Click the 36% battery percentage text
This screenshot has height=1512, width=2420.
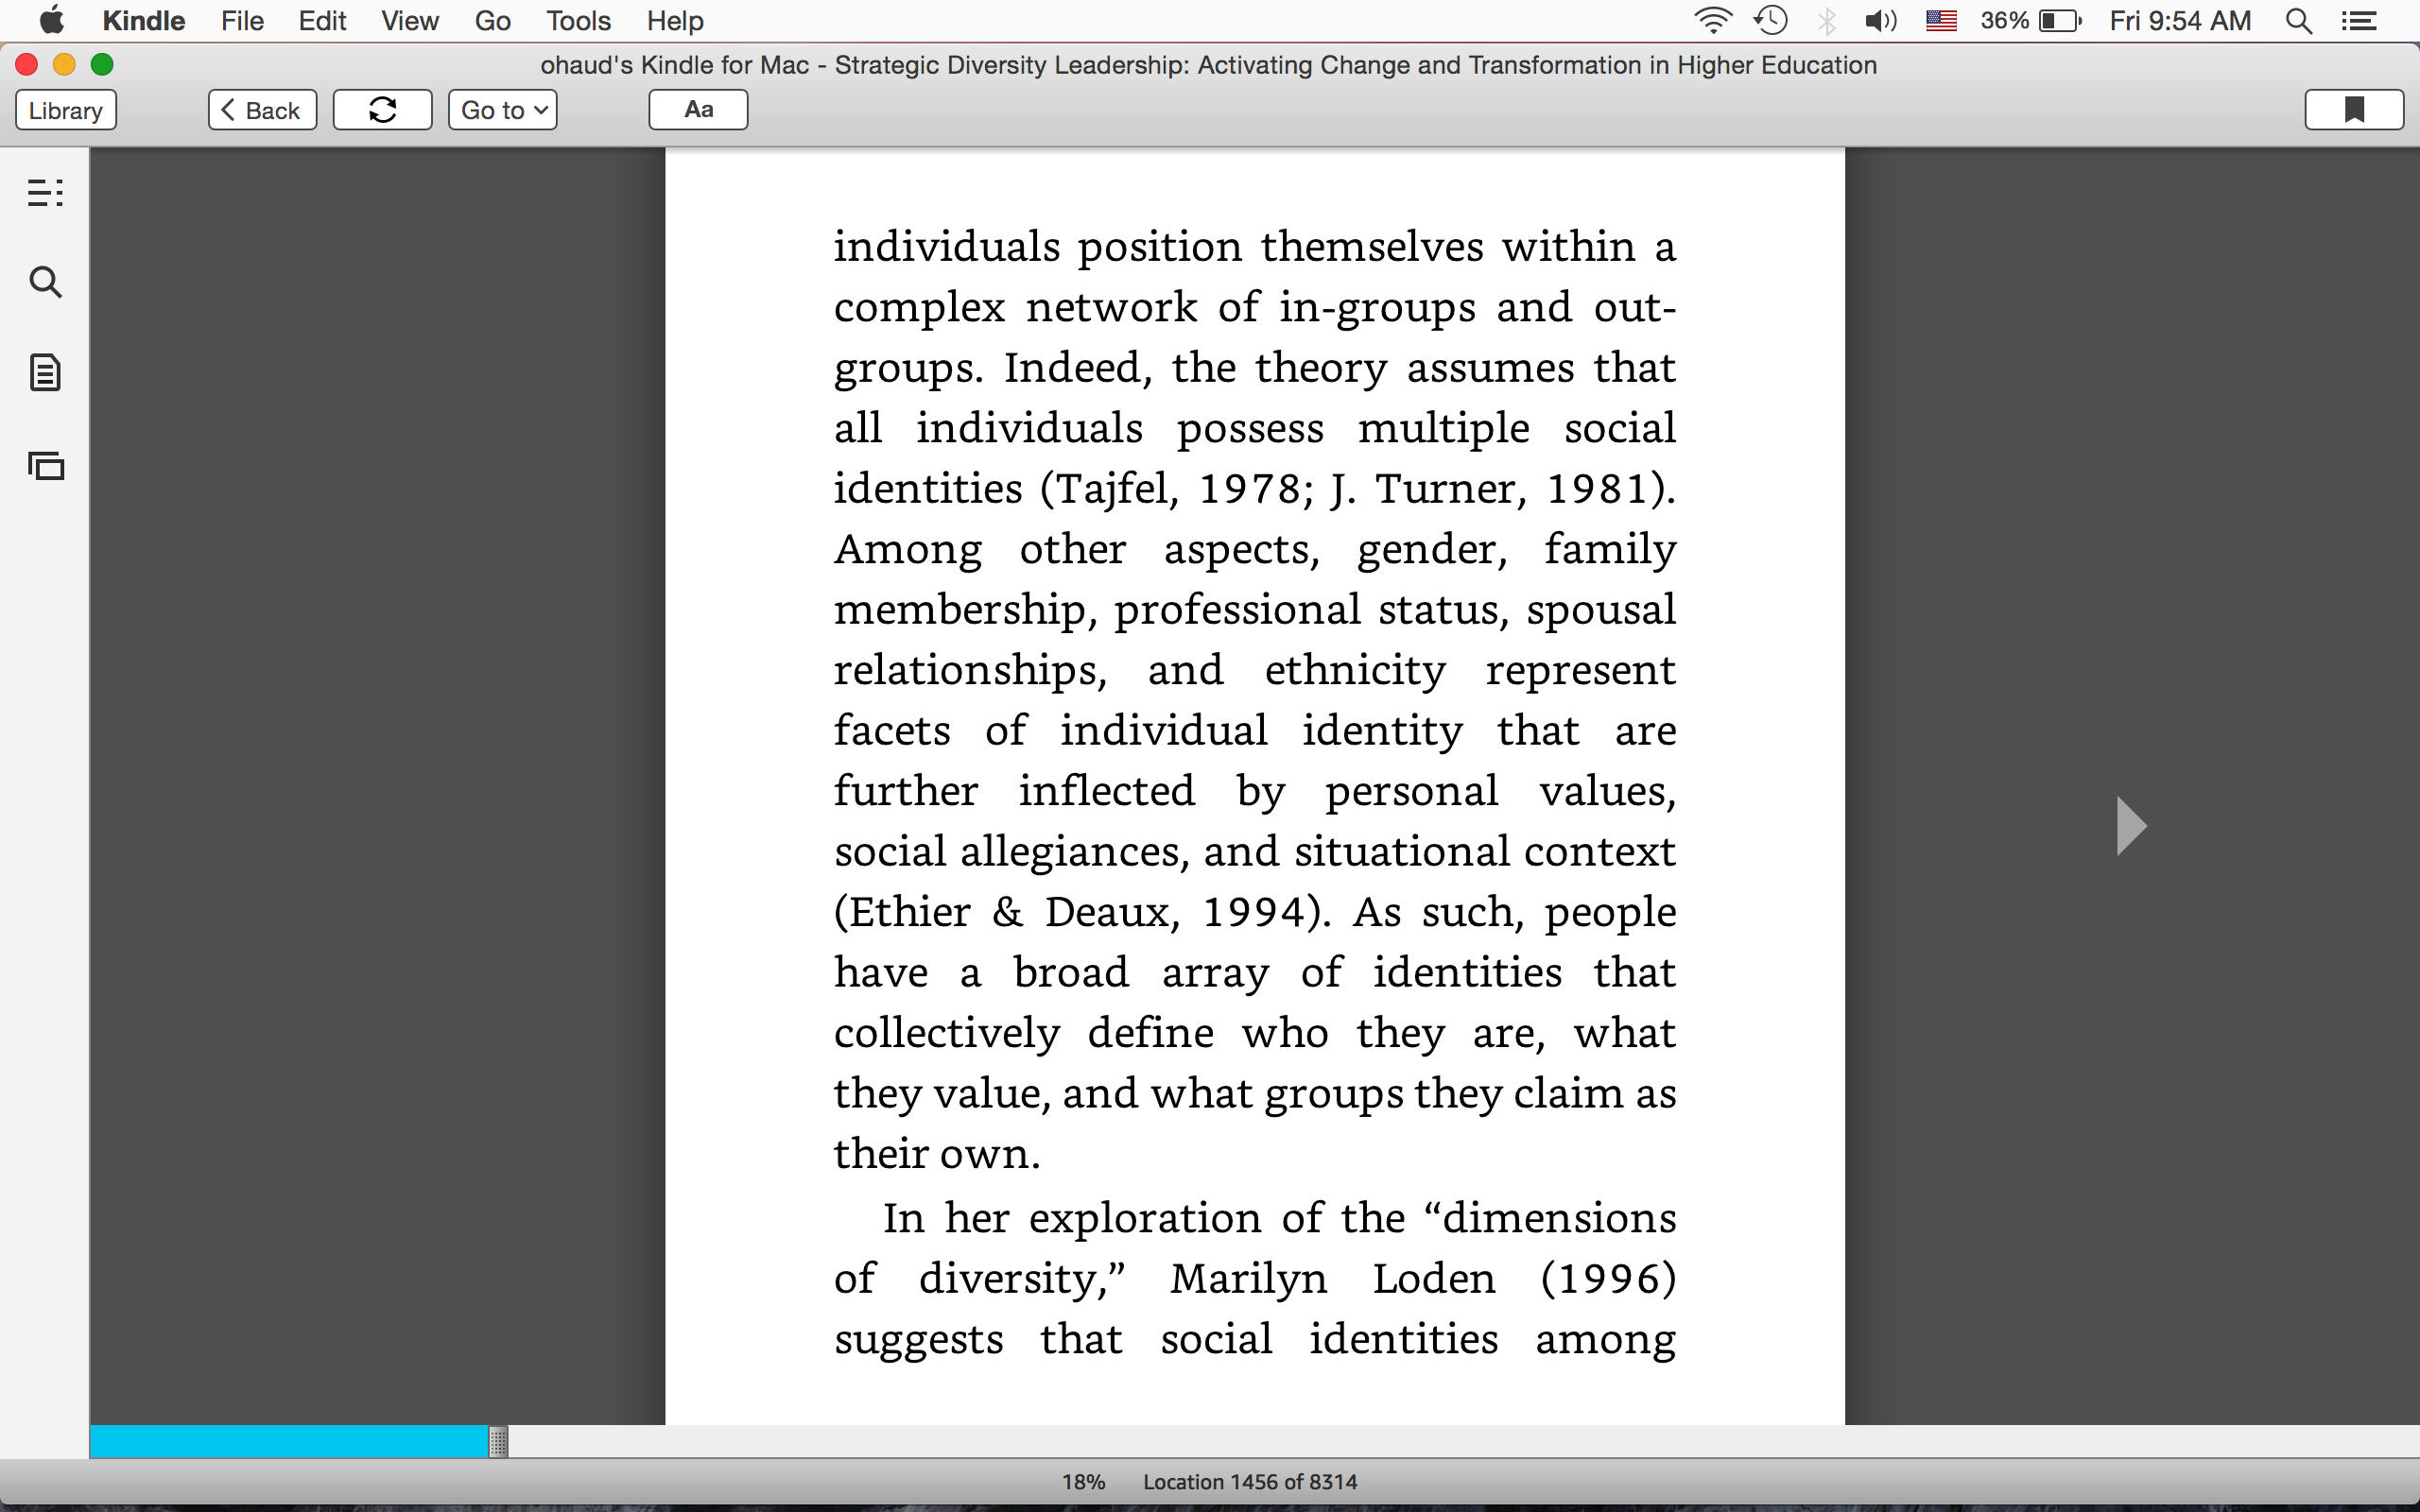[2004, 20]
